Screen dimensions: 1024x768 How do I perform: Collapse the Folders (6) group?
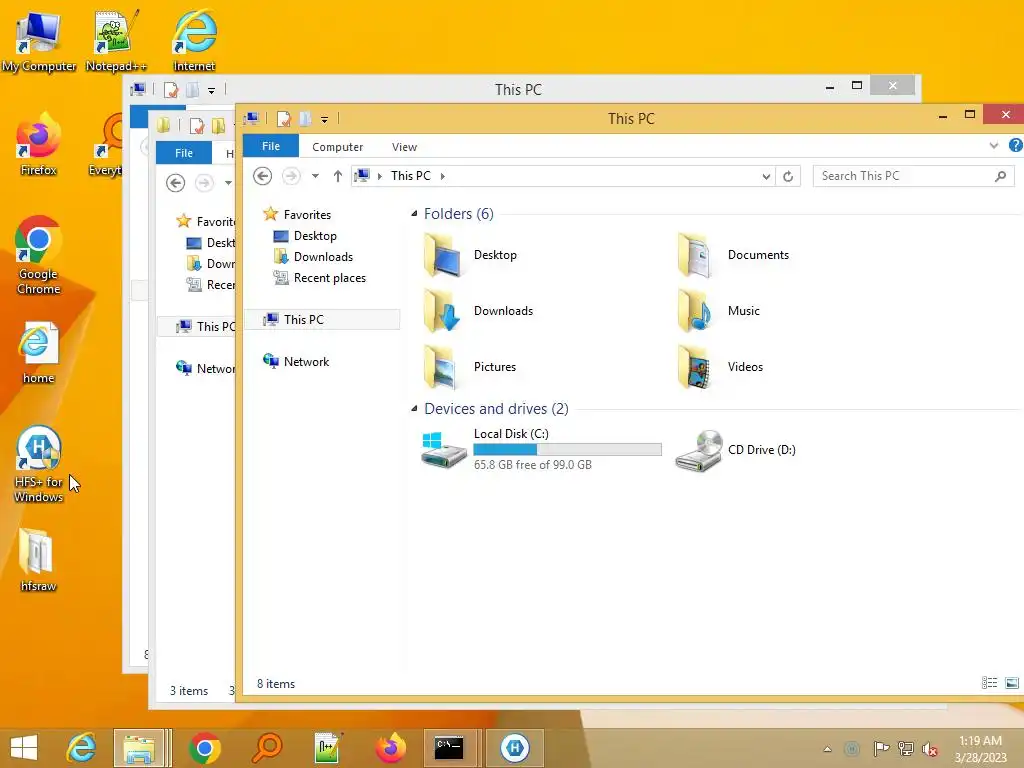[414, 214]
